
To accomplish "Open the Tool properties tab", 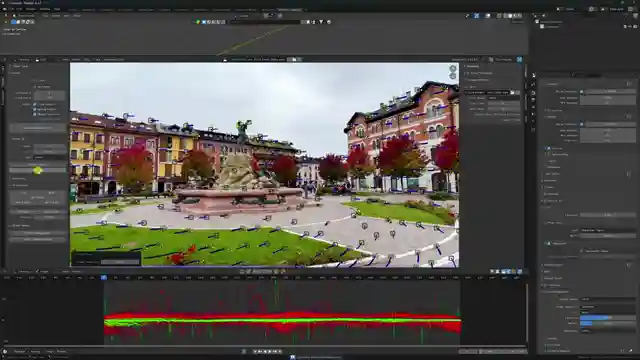I will pos(533,76).
